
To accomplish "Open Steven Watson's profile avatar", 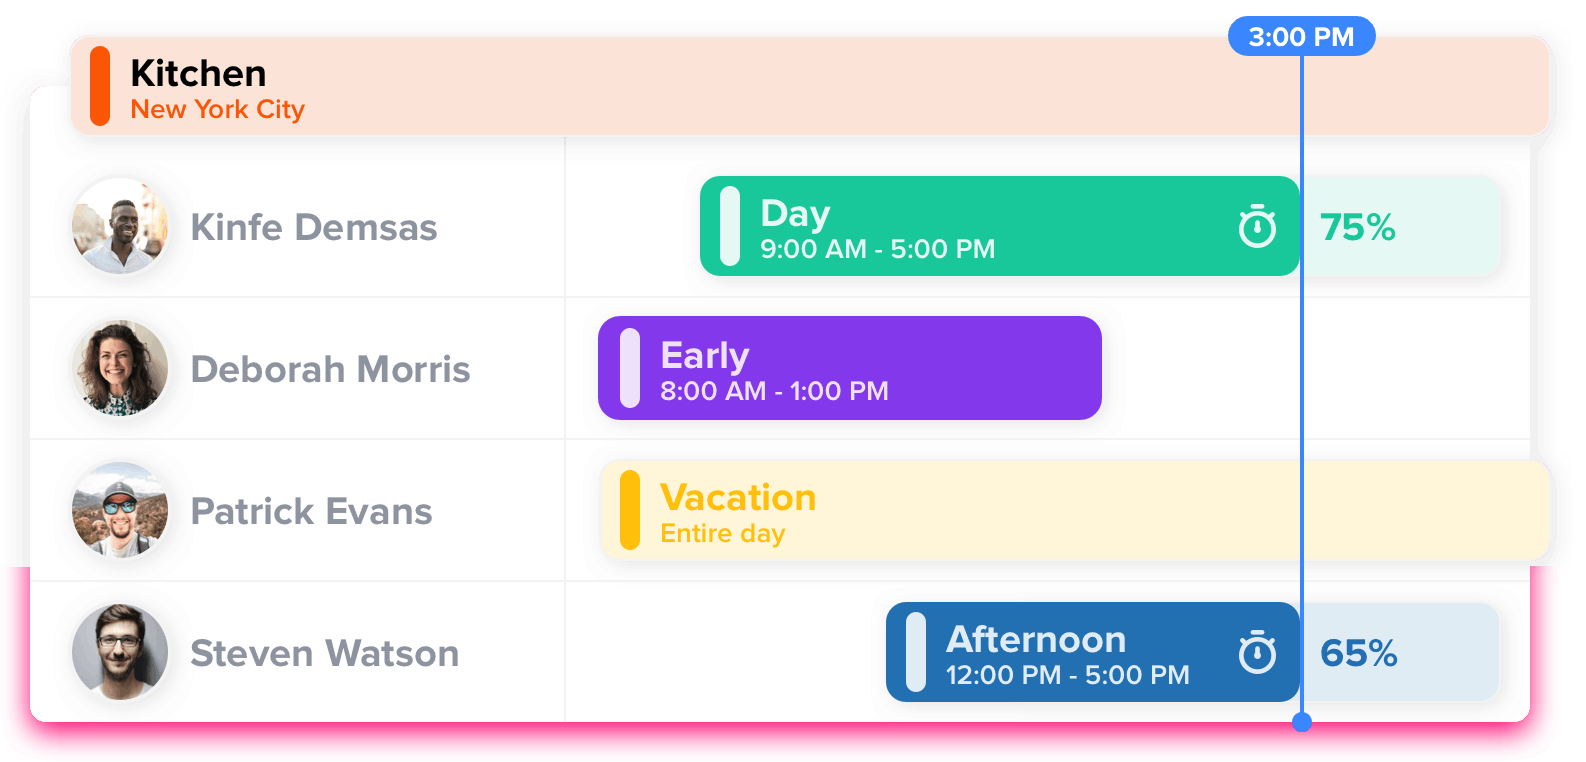I will [119, 652].
